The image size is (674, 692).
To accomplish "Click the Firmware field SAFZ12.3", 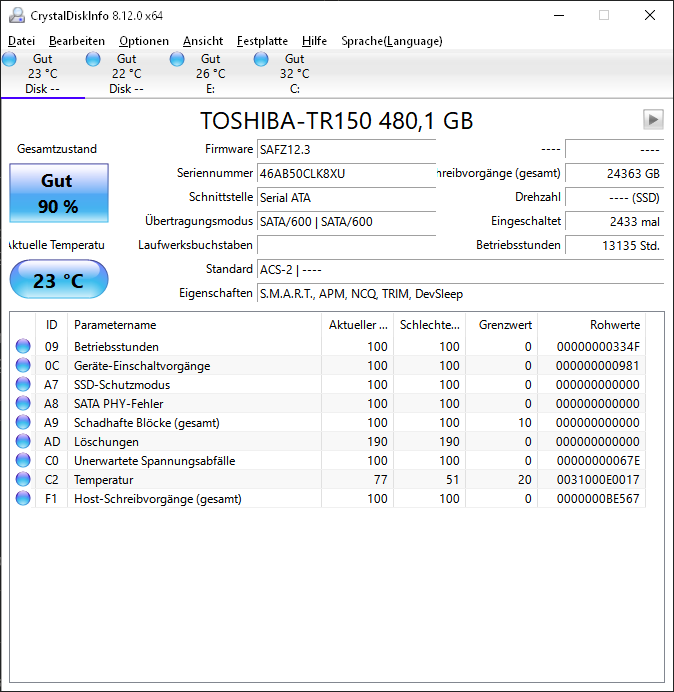I will point(346,149).
